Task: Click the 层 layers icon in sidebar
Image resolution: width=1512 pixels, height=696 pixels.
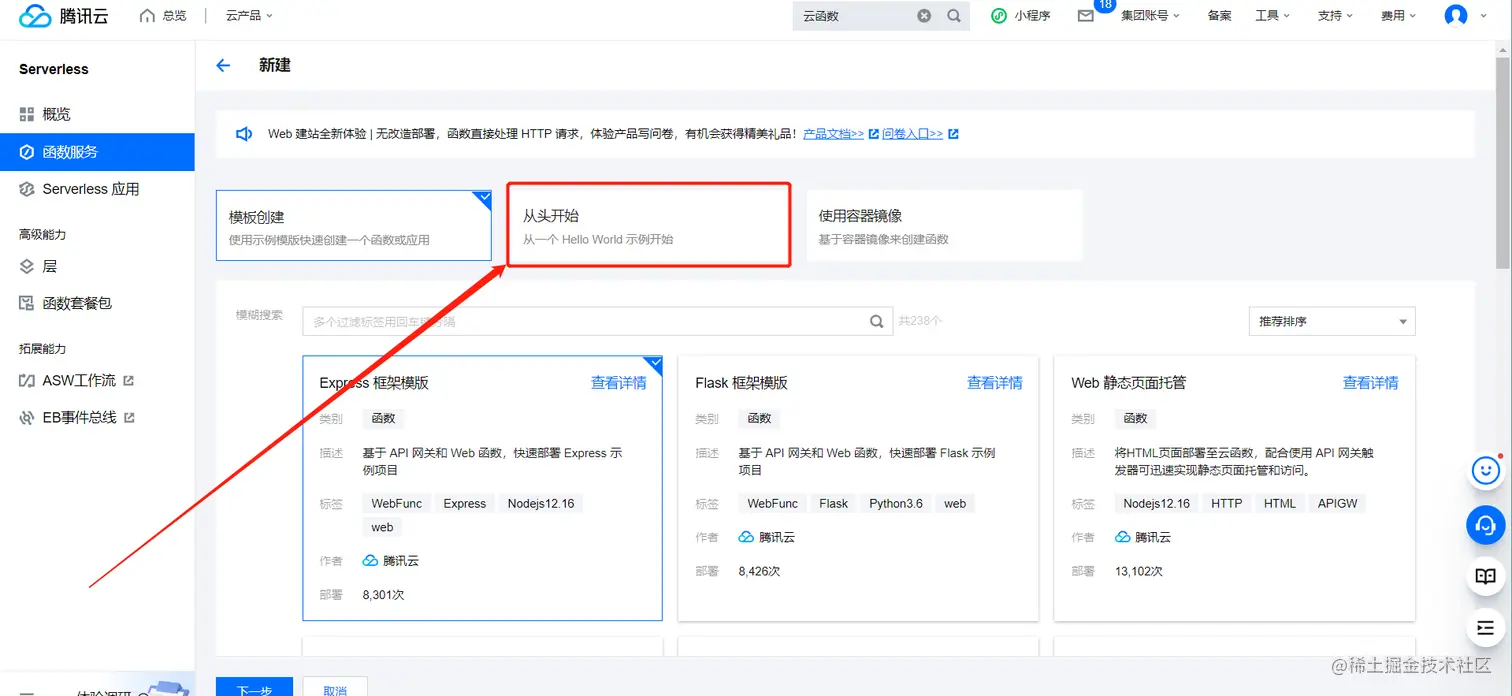Action: (27, 267)
